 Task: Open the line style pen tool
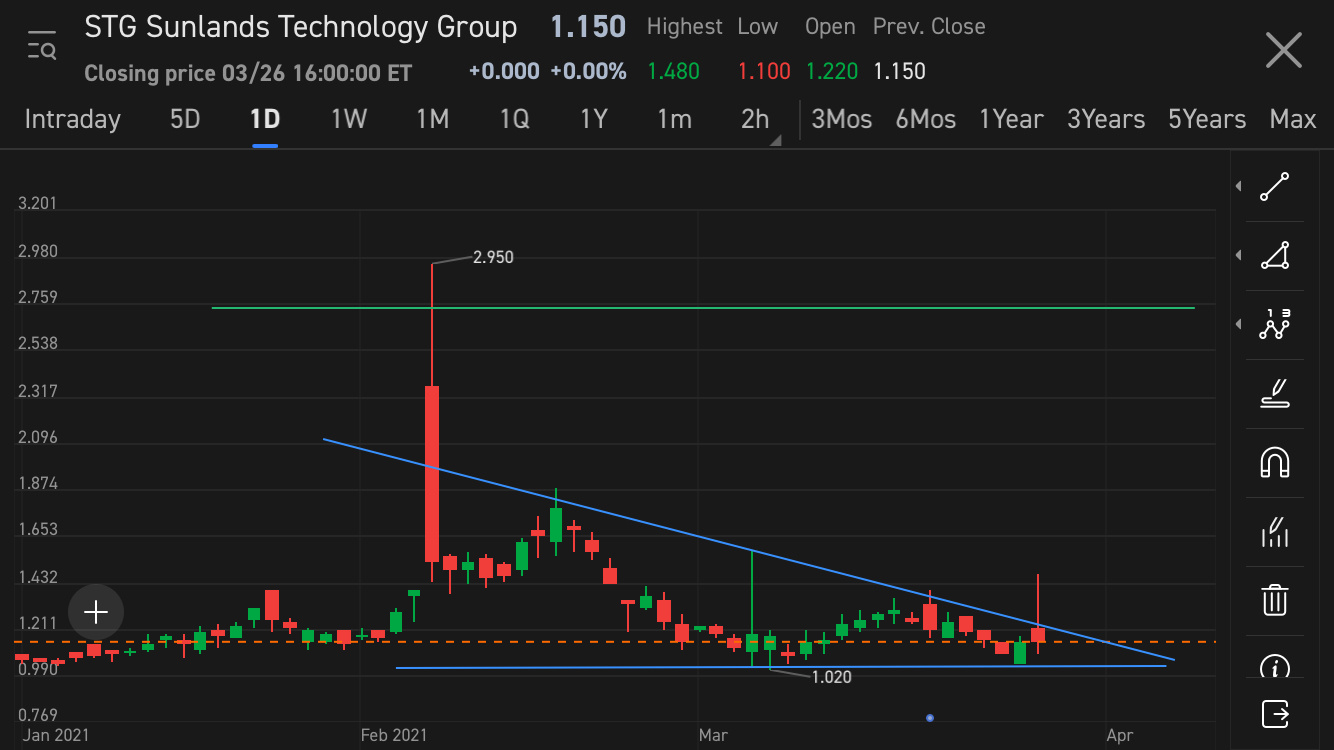tap(1274, 393)
